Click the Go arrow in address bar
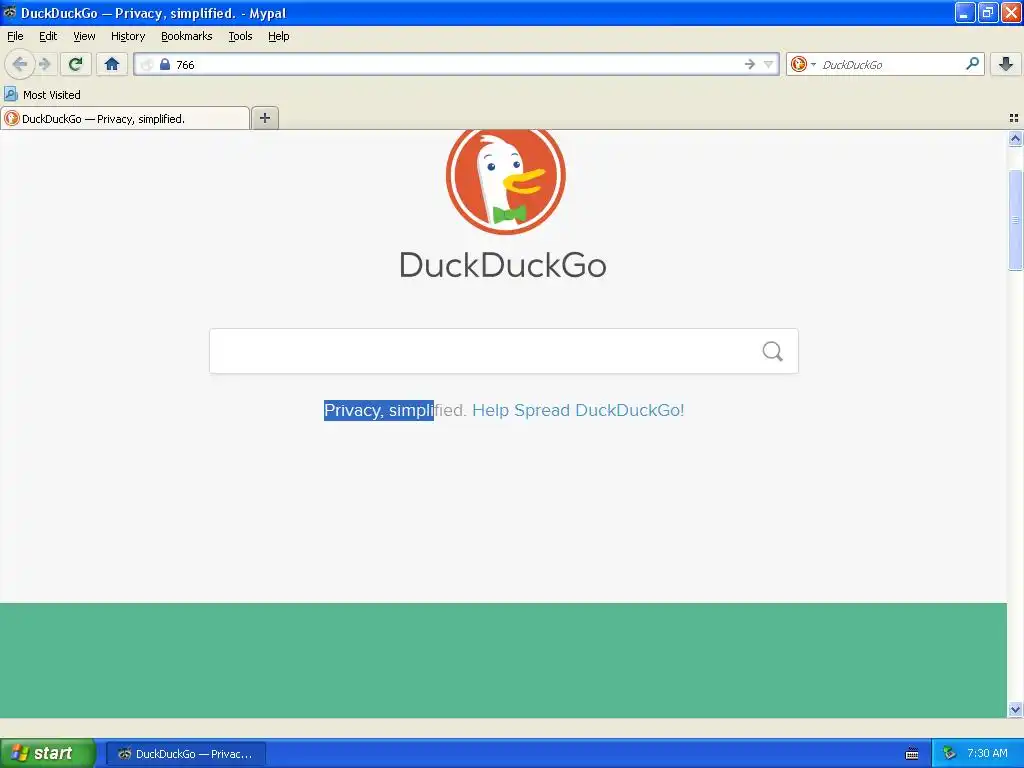The image size is (1024, 768). 750,64
